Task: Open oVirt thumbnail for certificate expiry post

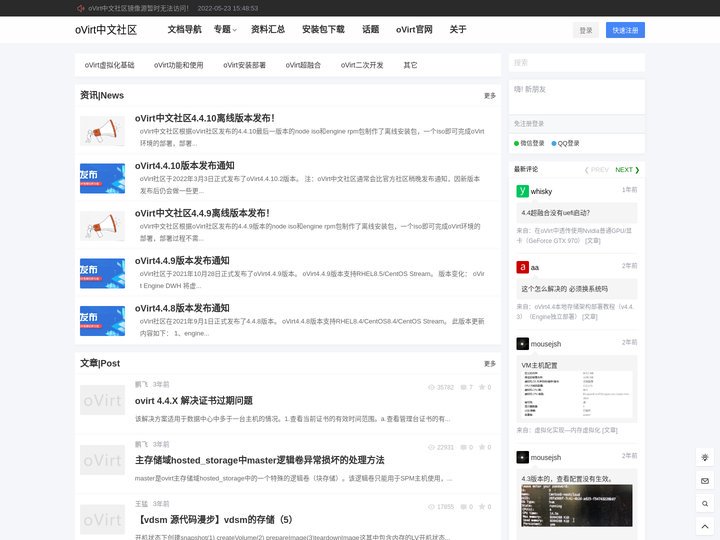Action: click(102, 400)
